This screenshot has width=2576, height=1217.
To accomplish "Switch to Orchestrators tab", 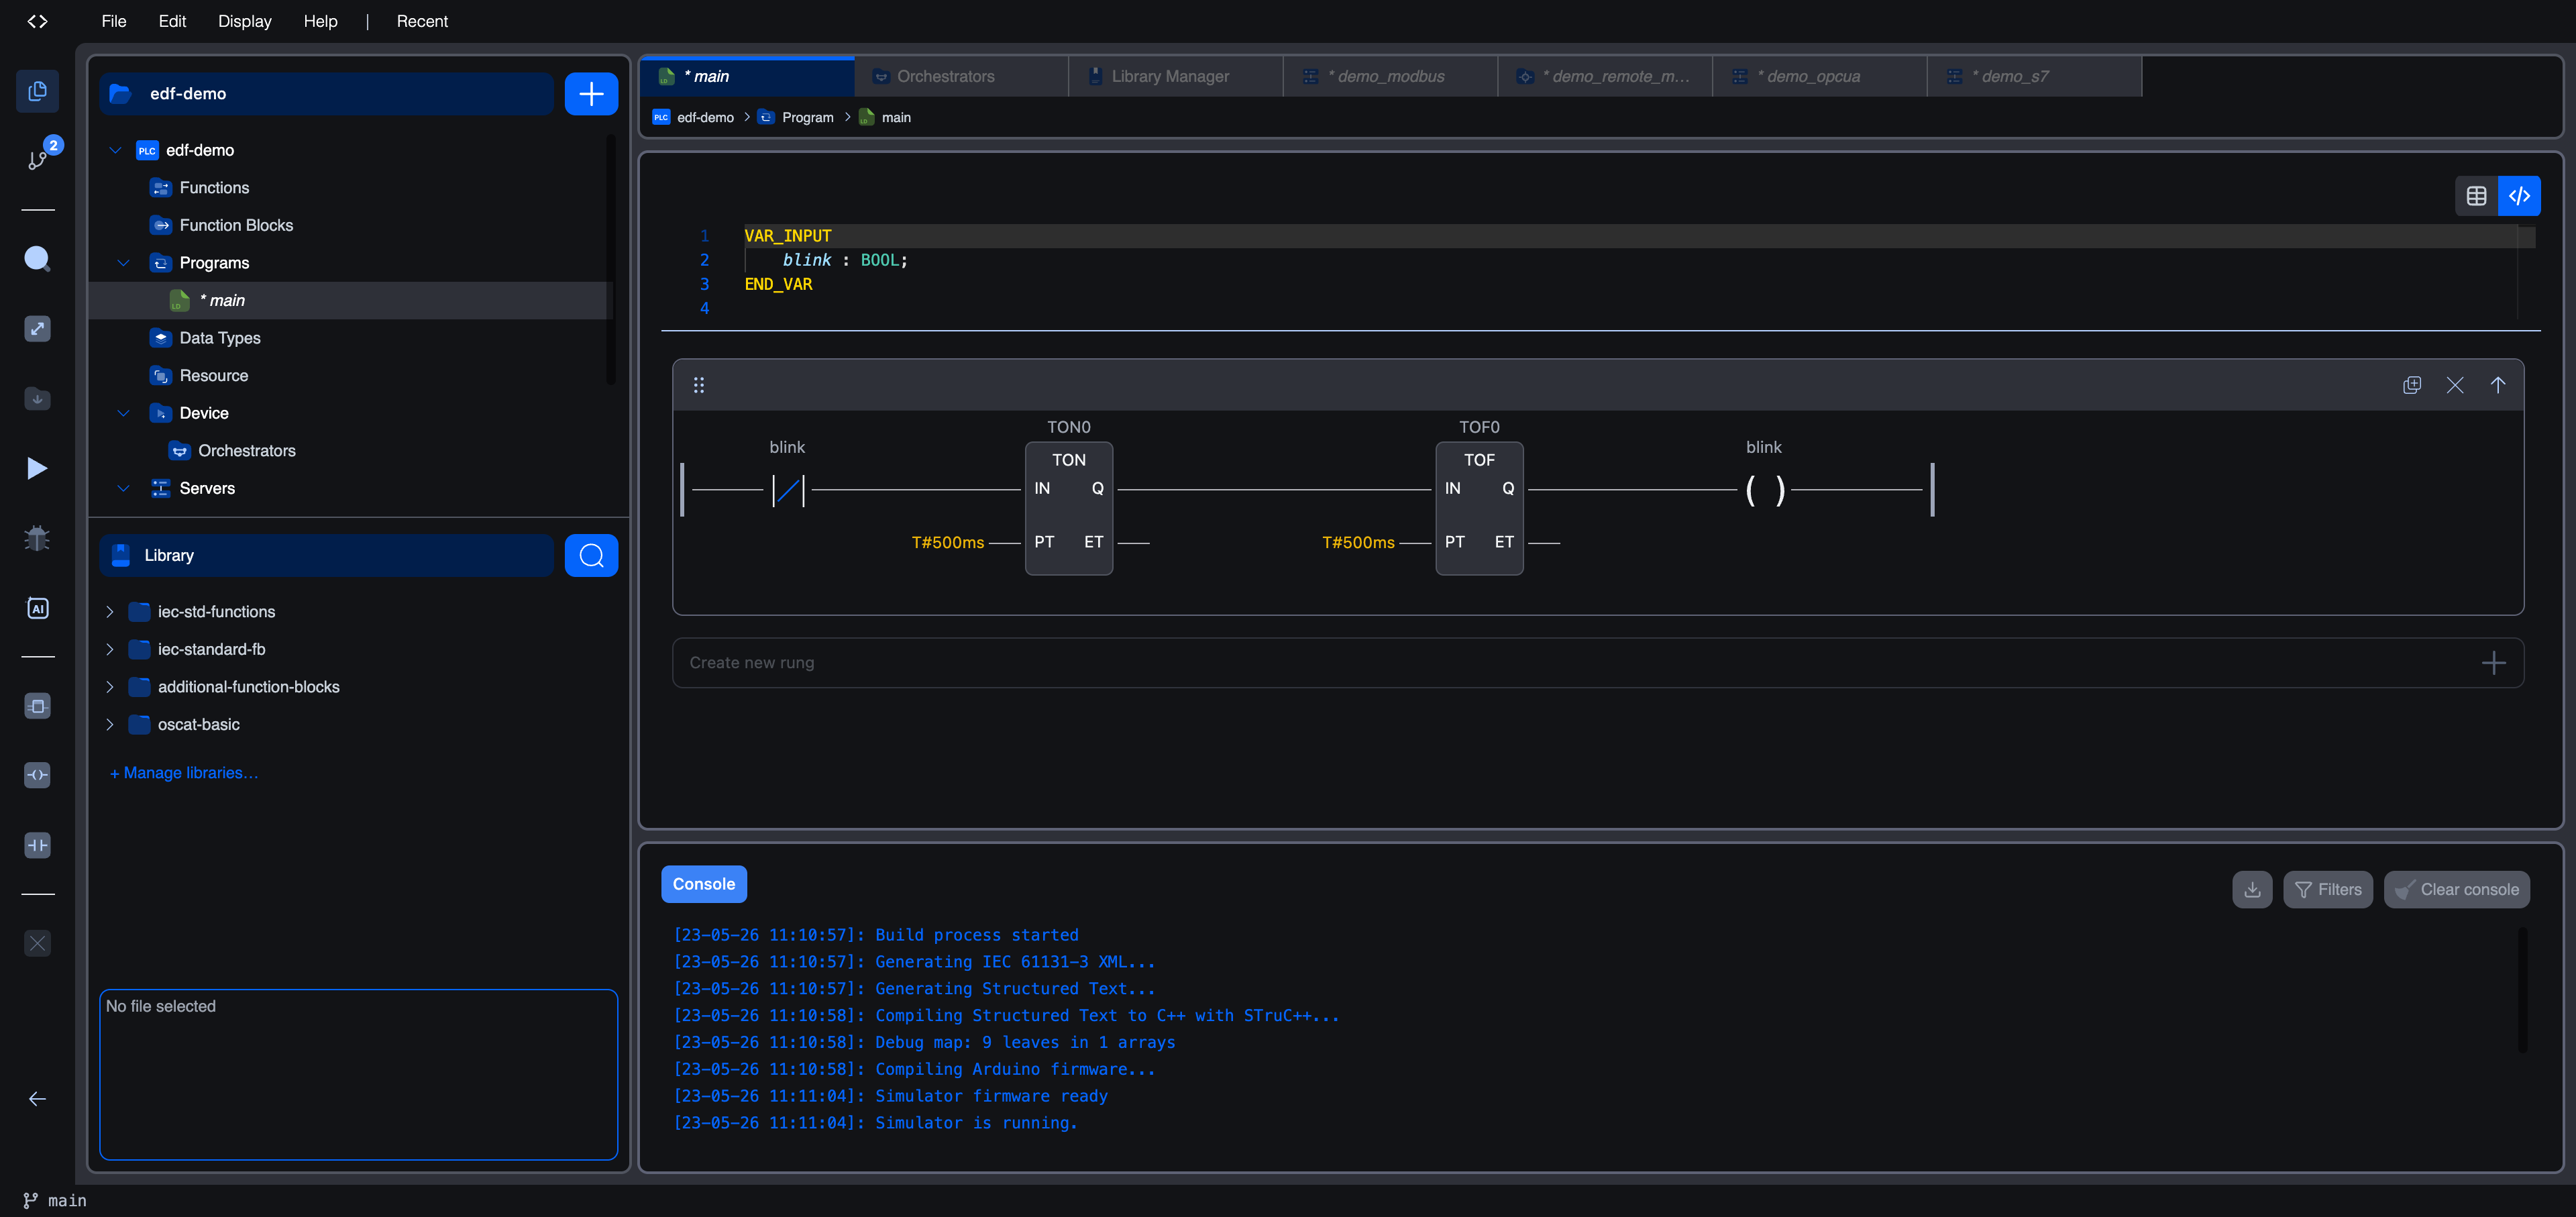I will pyautogui.click(x=961, y=76).
